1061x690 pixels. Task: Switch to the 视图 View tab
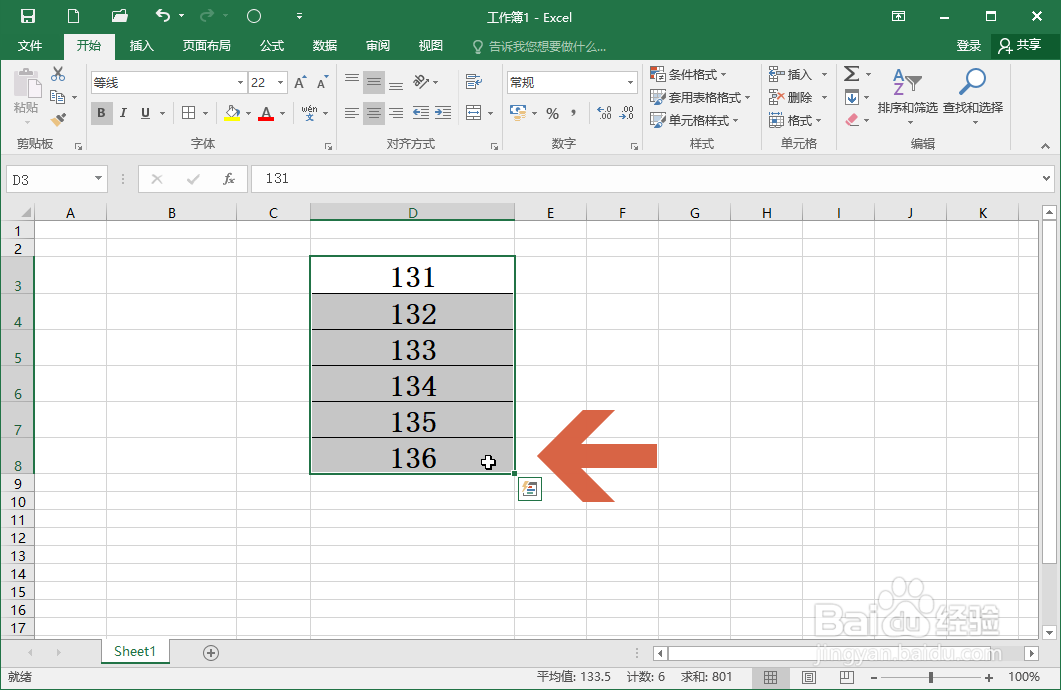(430, 45)
